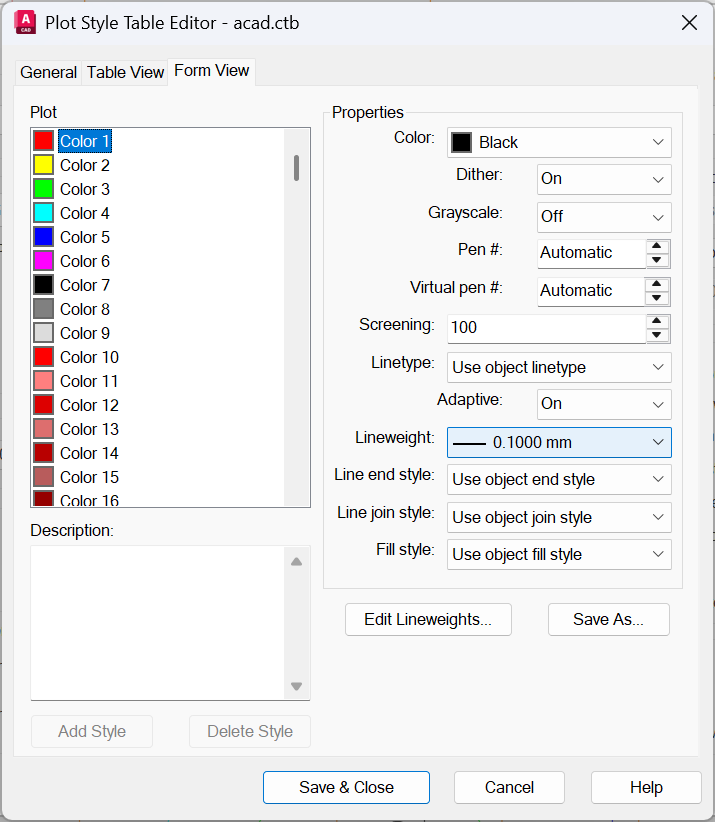Increase Screening value with up arrow

coord(657,321)
